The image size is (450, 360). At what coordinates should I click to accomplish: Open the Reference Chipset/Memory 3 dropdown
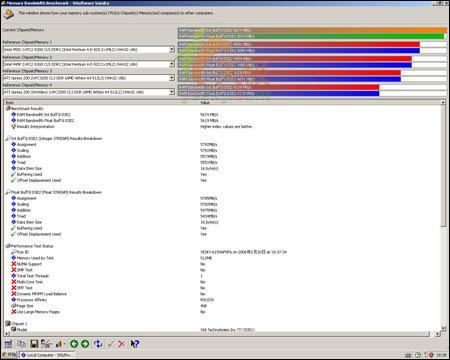pos(172,78)
